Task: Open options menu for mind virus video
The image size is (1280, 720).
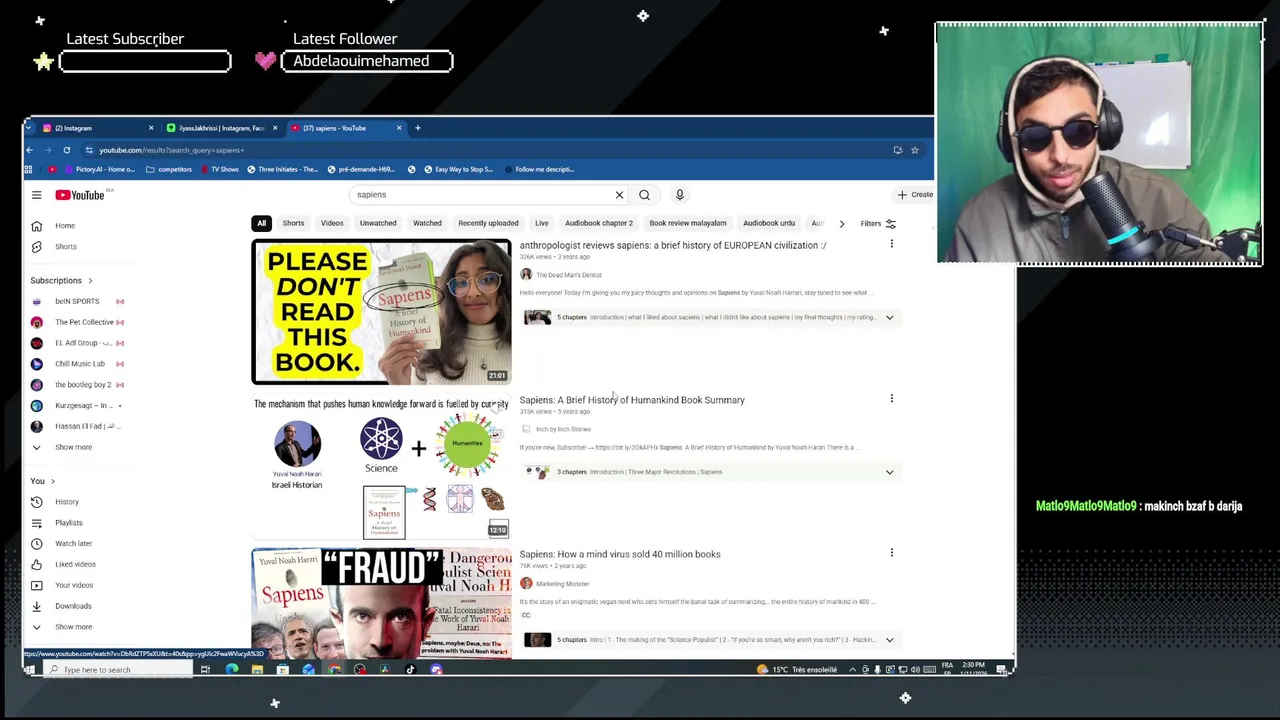Action: (891, 552)
